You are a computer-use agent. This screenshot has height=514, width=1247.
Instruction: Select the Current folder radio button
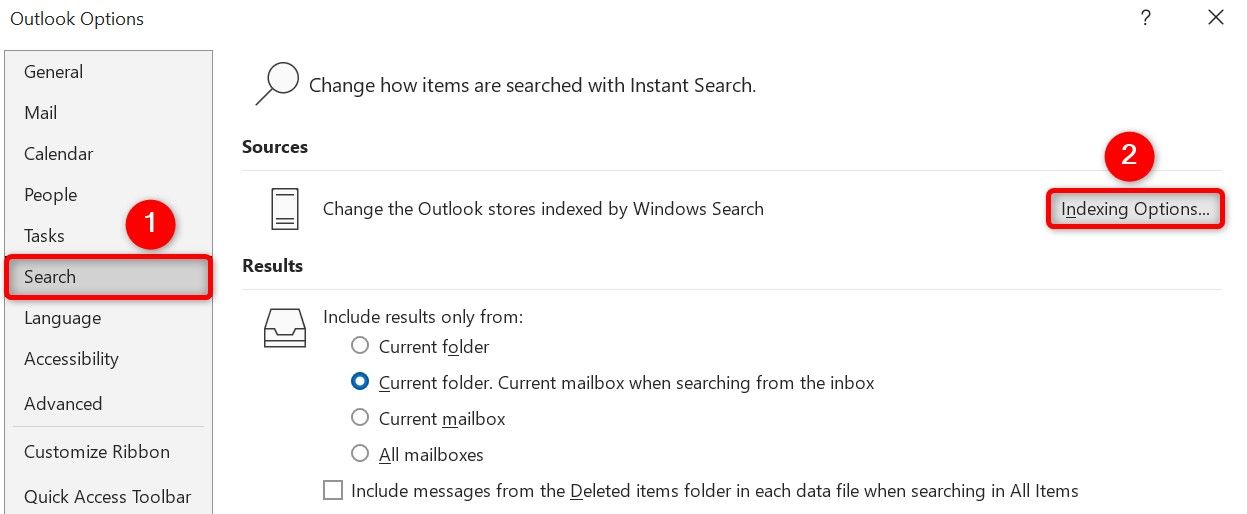(360, 347)
